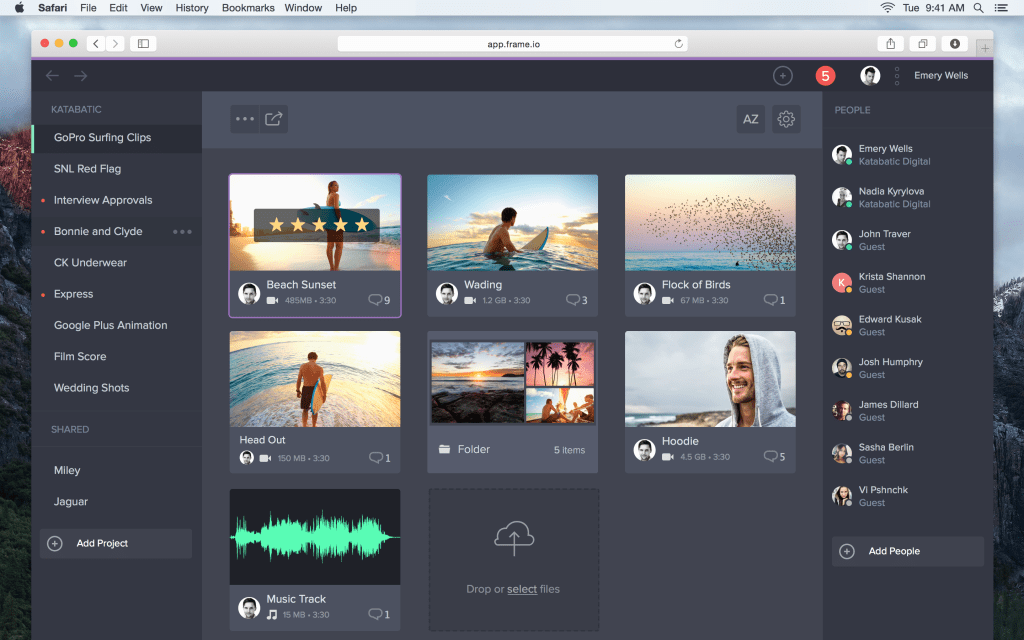Image resolution: width=1024 pixels, height=640 pixels.
Task: Click five-star rating on Beach Sunset
Action: [317, 225]
